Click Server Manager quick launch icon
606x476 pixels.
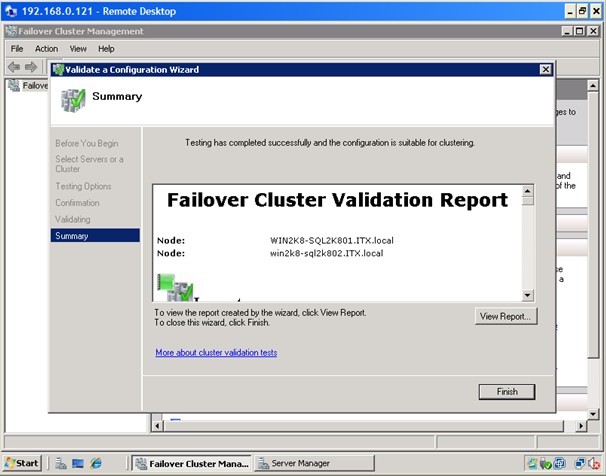pyautogui.click(x=61, y=463)
